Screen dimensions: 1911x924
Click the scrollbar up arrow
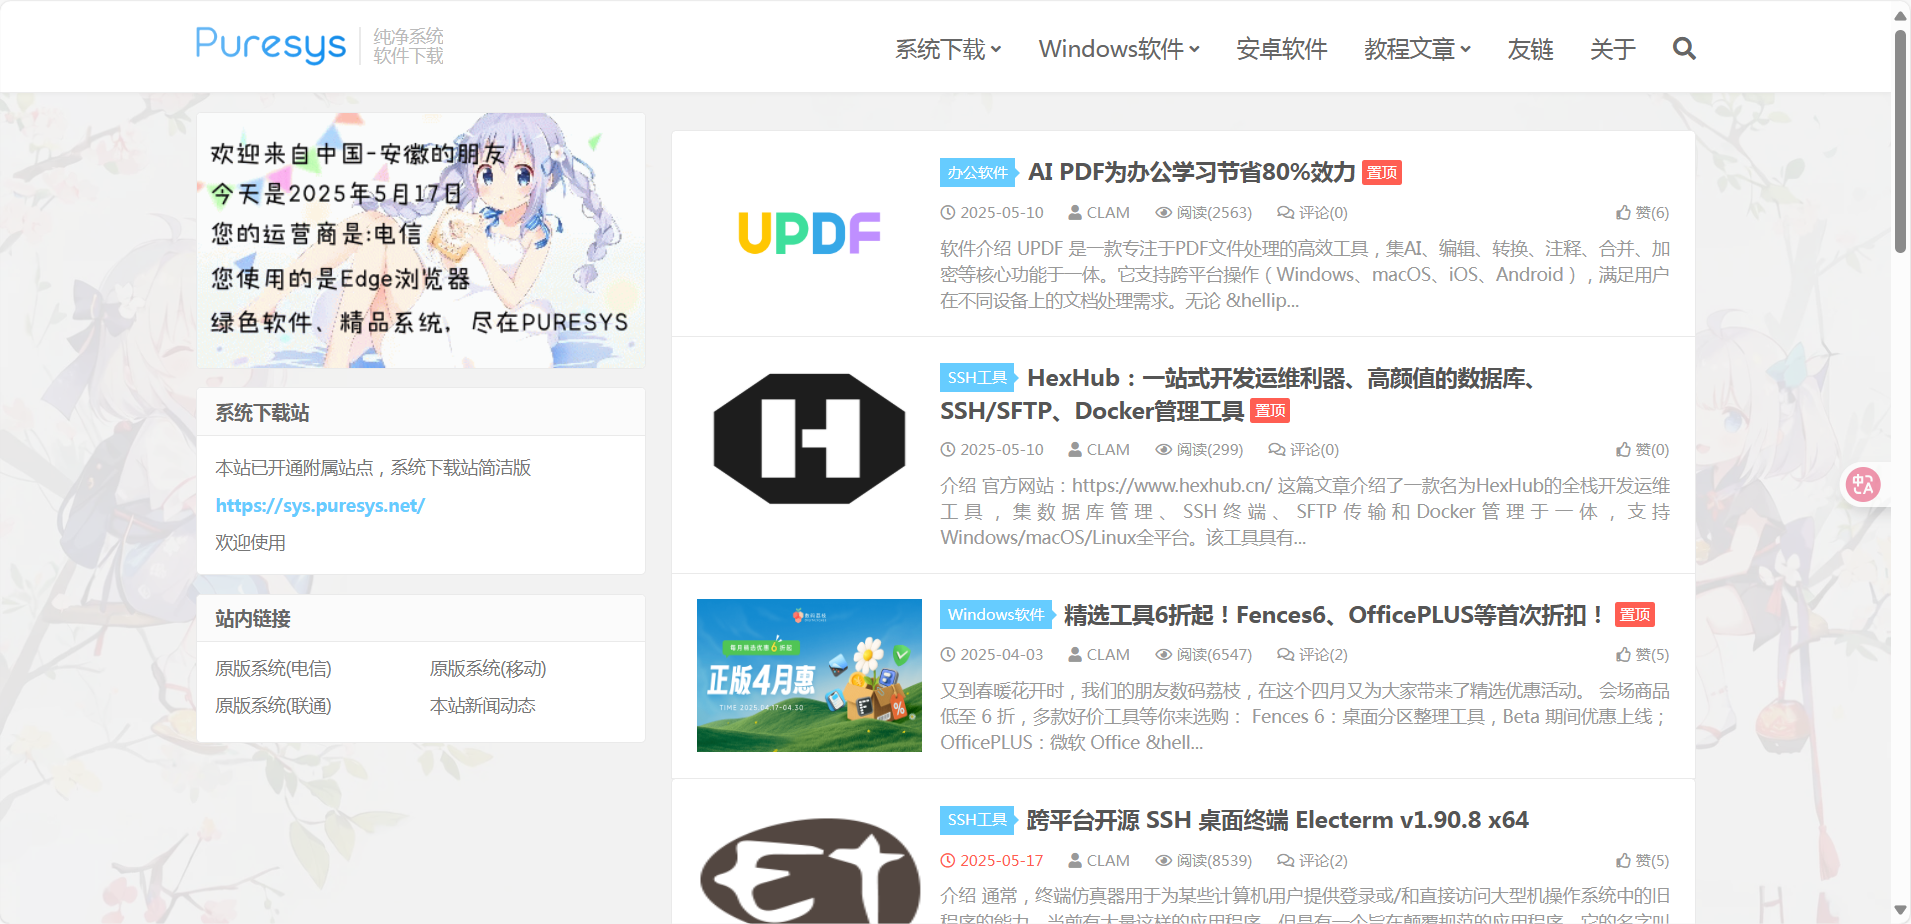coord(1900,14)
